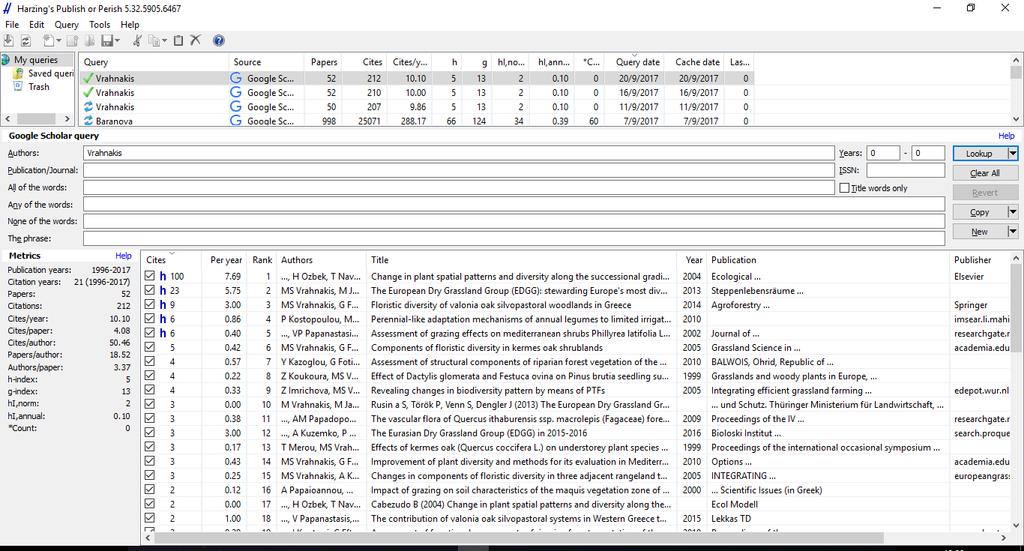Open the Edit menu
Viewport: 1024px width, 551px height.
coord(37,24)
